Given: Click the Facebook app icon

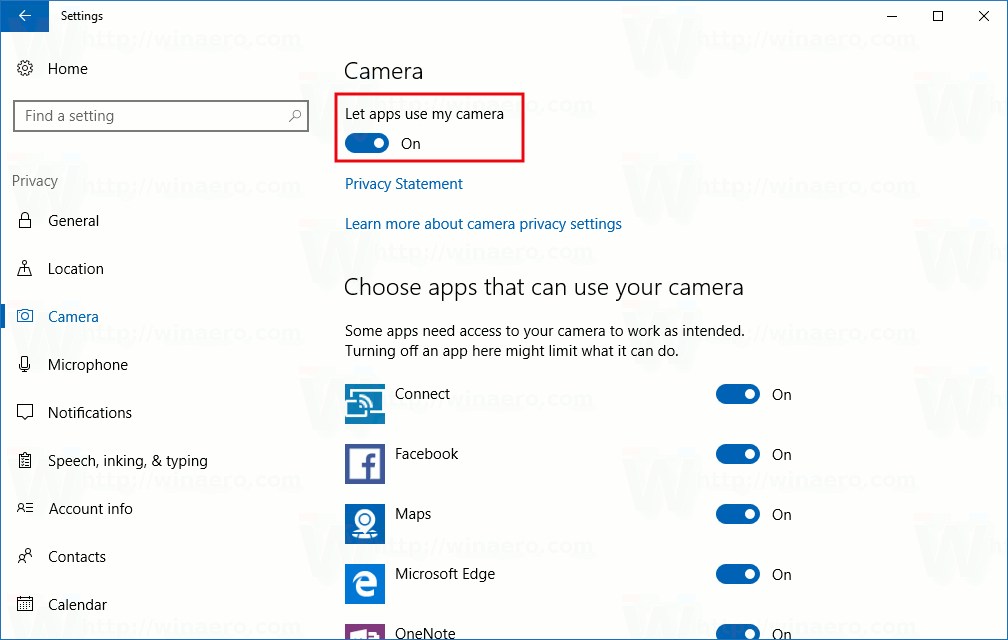Looking at the screenshot, I should point(365,464).
